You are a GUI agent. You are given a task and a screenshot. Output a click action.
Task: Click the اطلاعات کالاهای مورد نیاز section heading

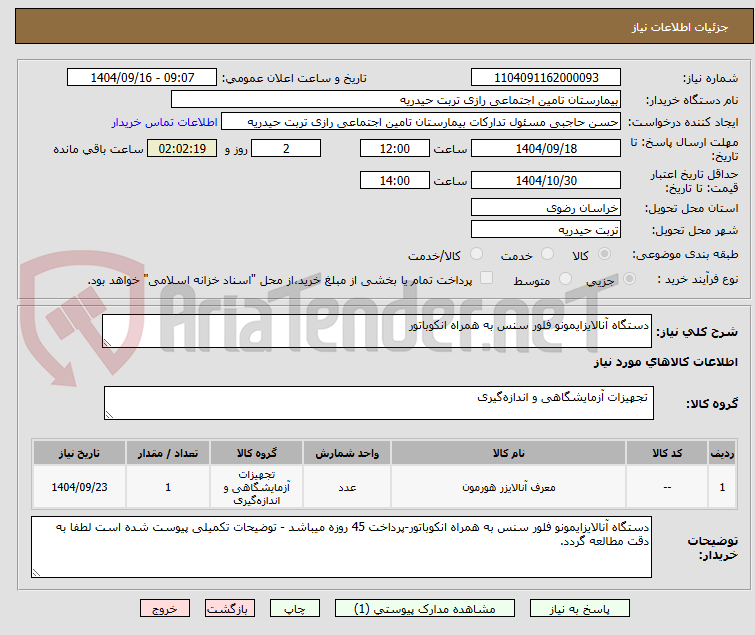point(665,362)
